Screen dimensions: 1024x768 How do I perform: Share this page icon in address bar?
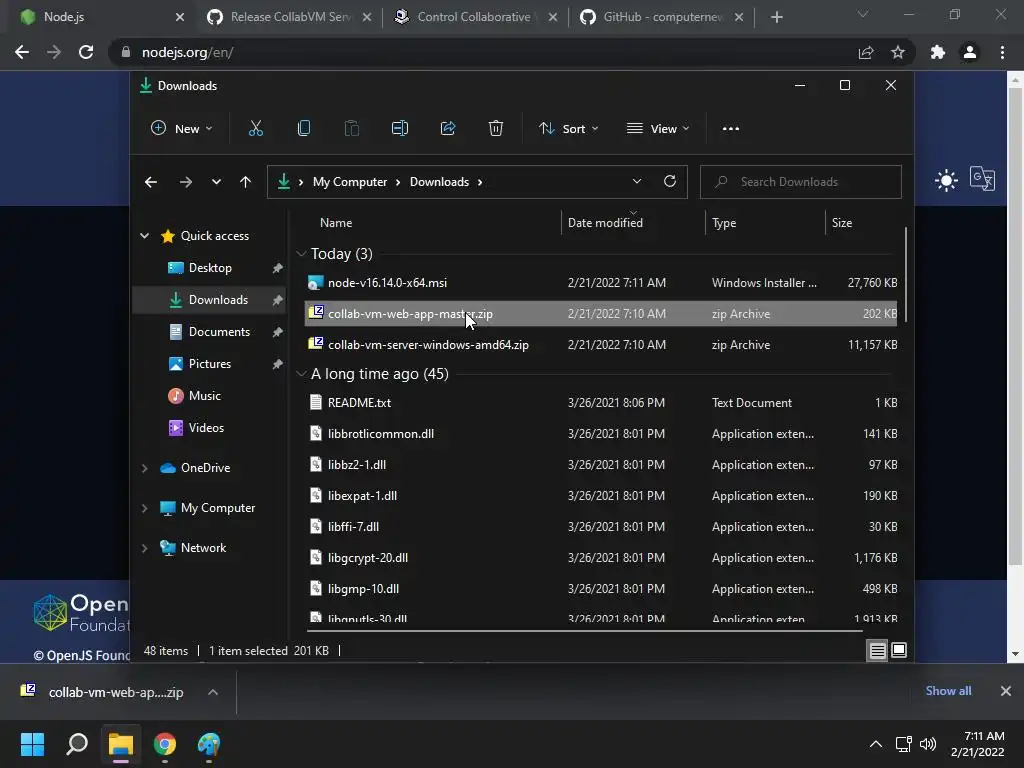pyautogui.click(x=866, y=52)
